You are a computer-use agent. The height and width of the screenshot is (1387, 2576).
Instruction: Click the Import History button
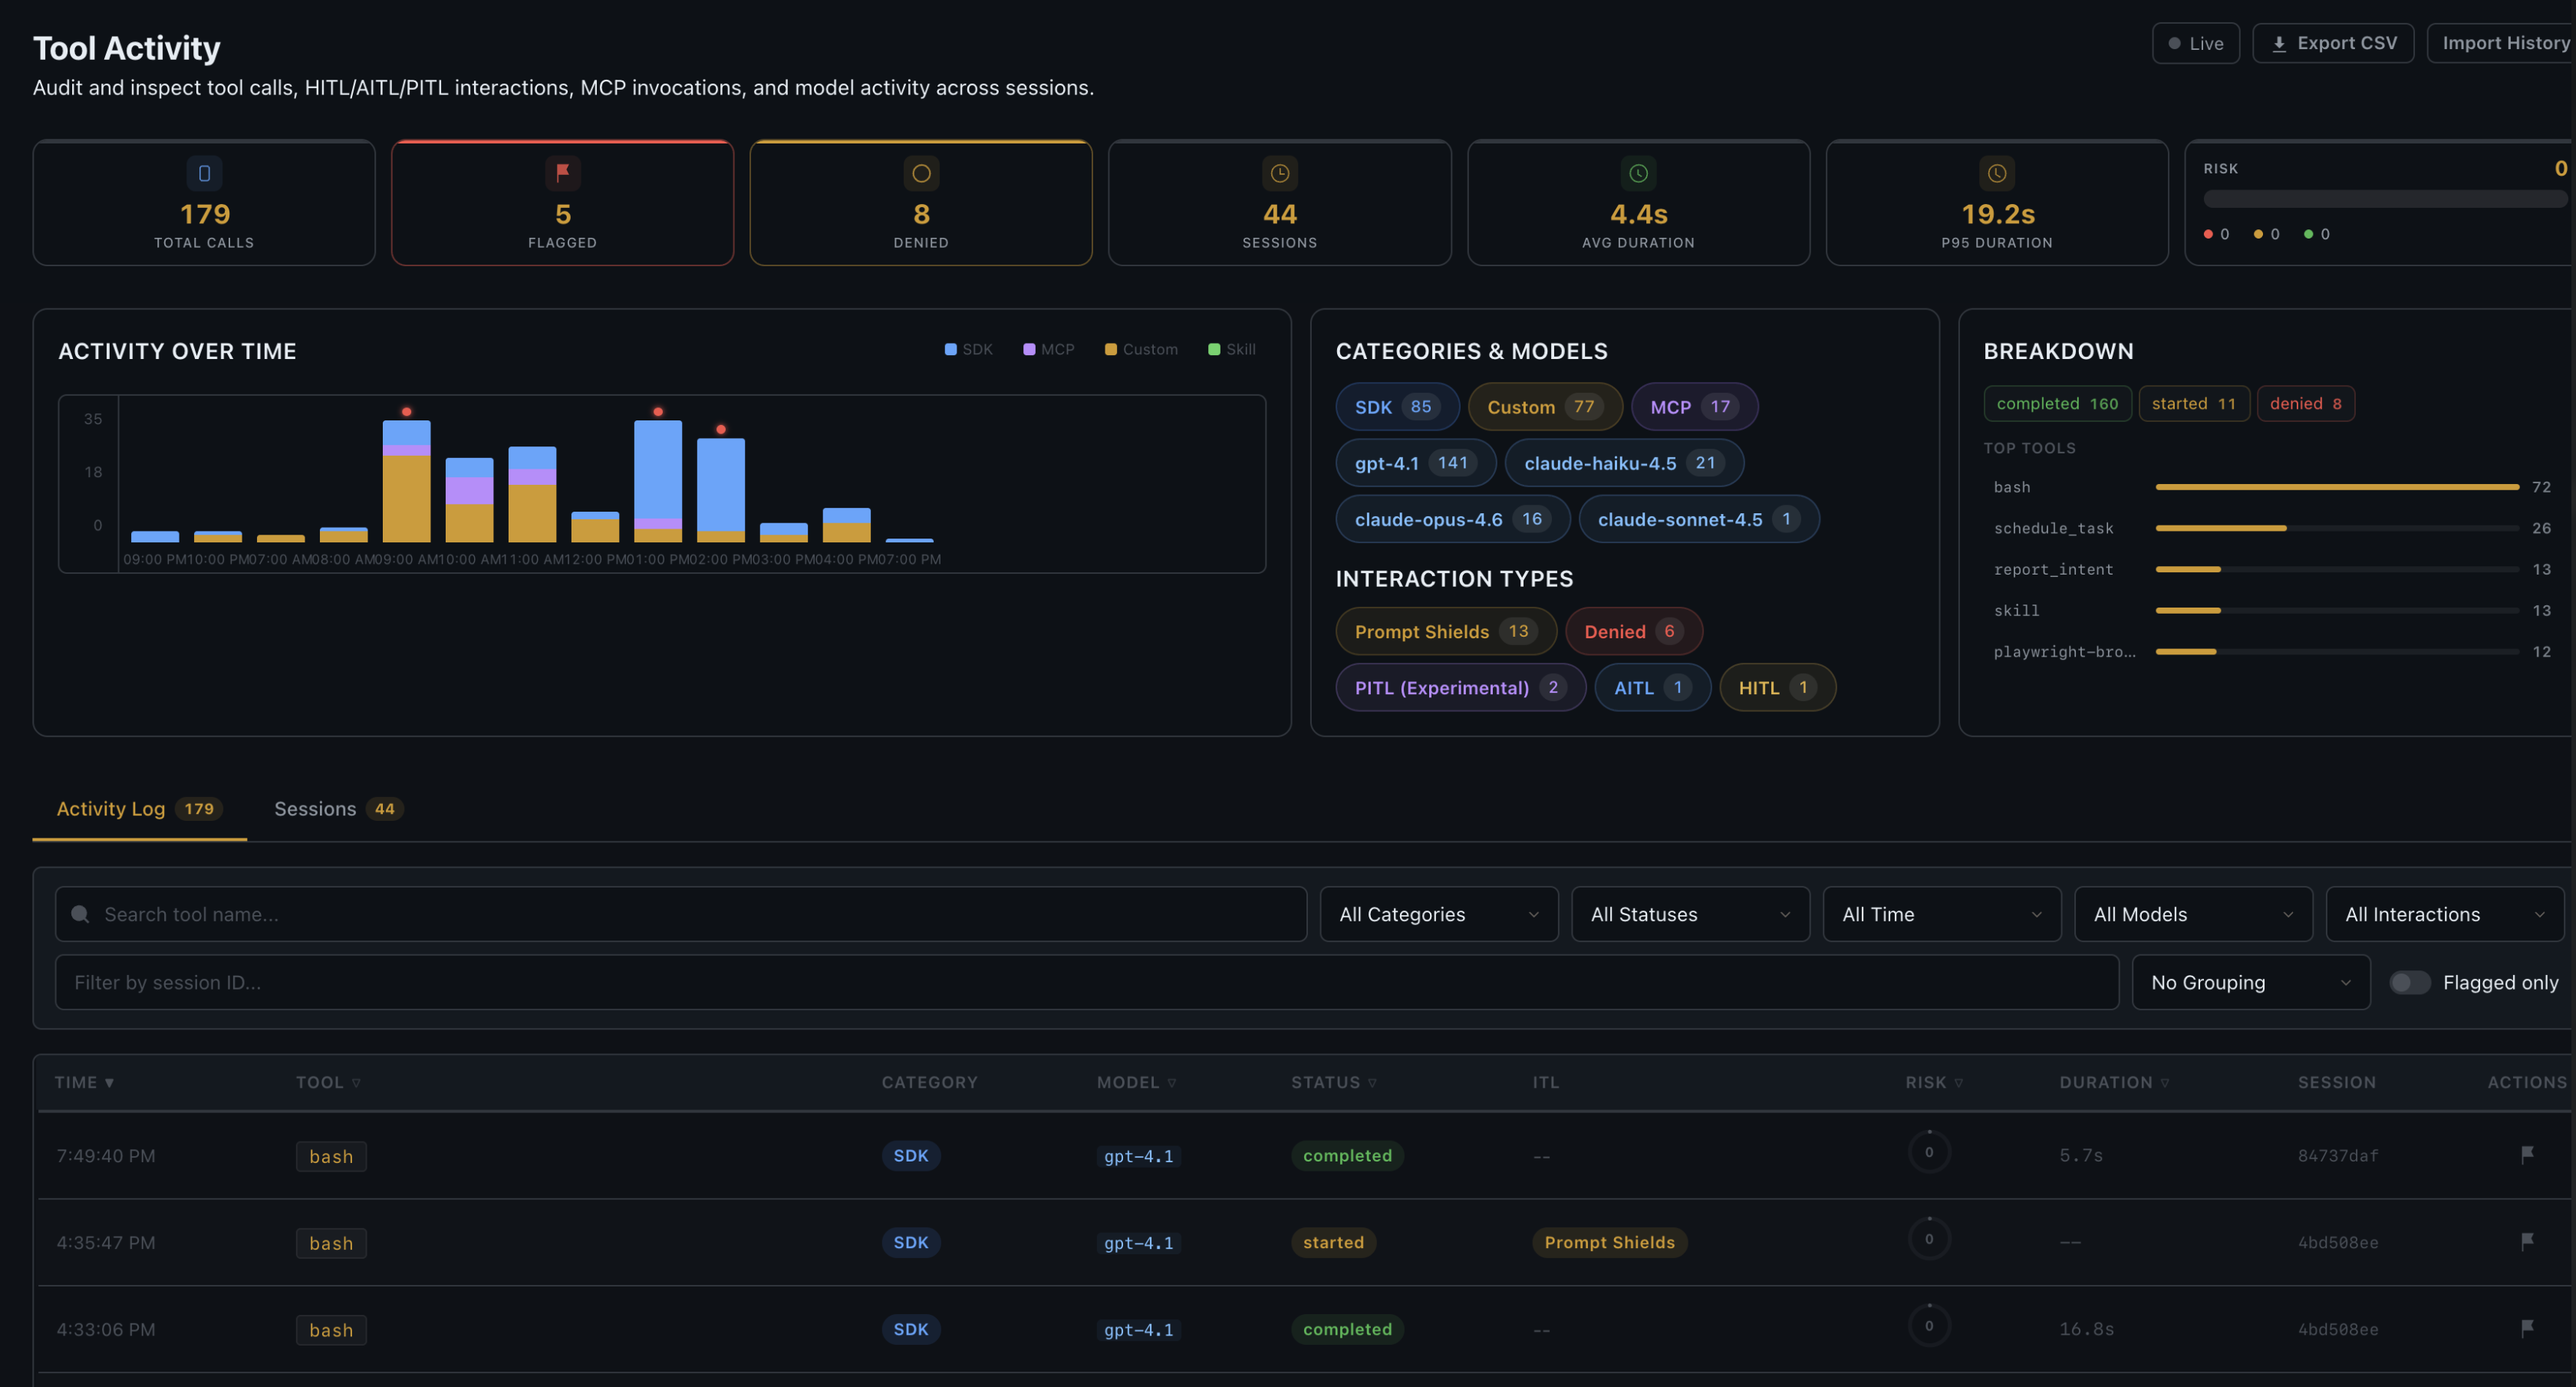click(2503, 43)
